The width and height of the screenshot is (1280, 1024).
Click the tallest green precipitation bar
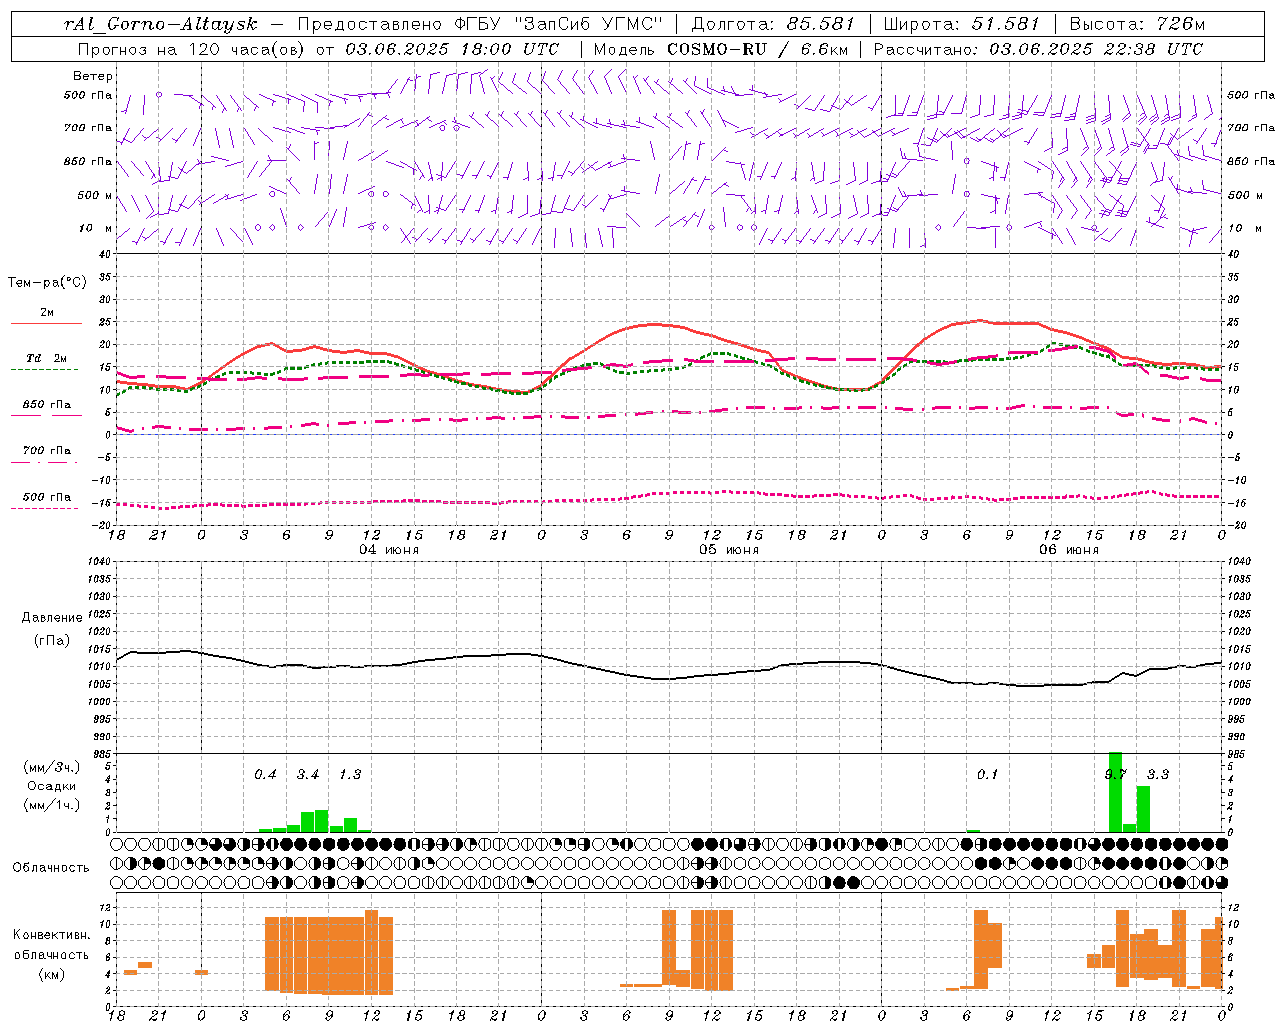[x=1115, y=792]
